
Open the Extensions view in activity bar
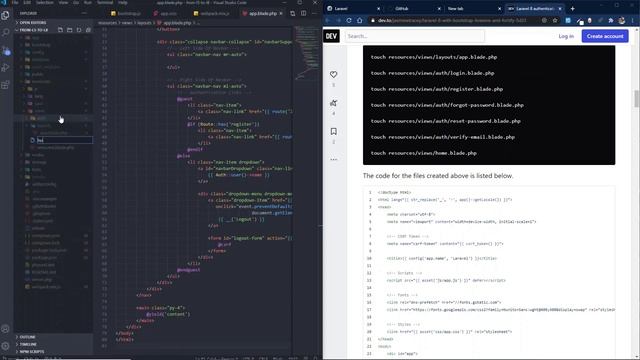click(x=5, y=85)
